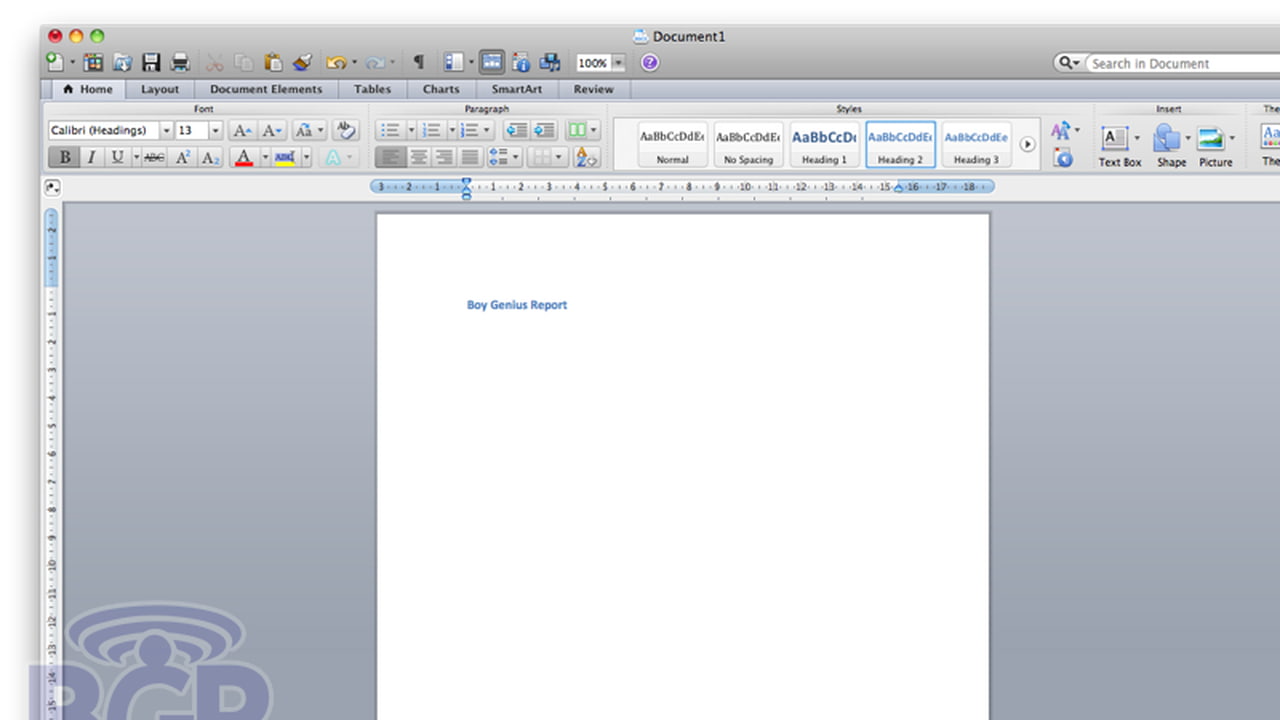This screenshot has width=1280, height=720.
Task: Apply the Heading 3 style
Action: click(976, 145)
